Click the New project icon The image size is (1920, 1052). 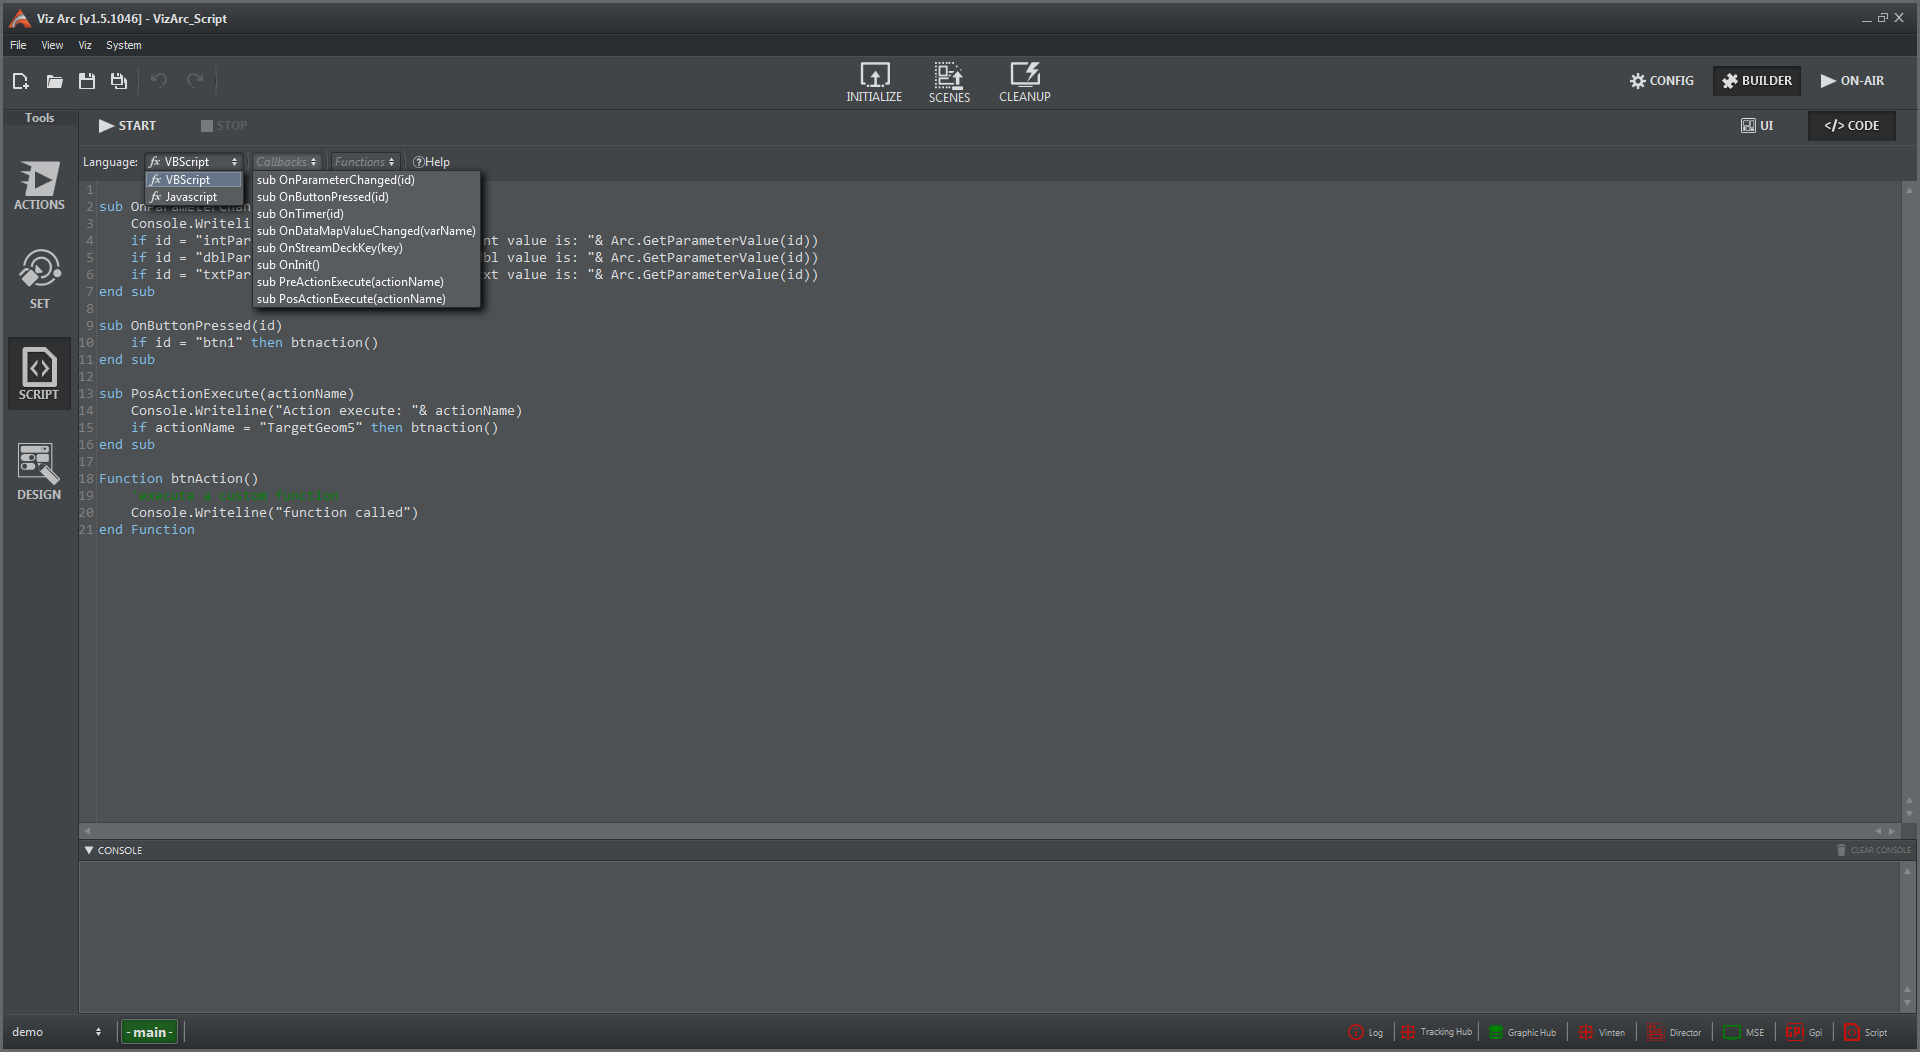pyautogui.click(x=20, y=81)
